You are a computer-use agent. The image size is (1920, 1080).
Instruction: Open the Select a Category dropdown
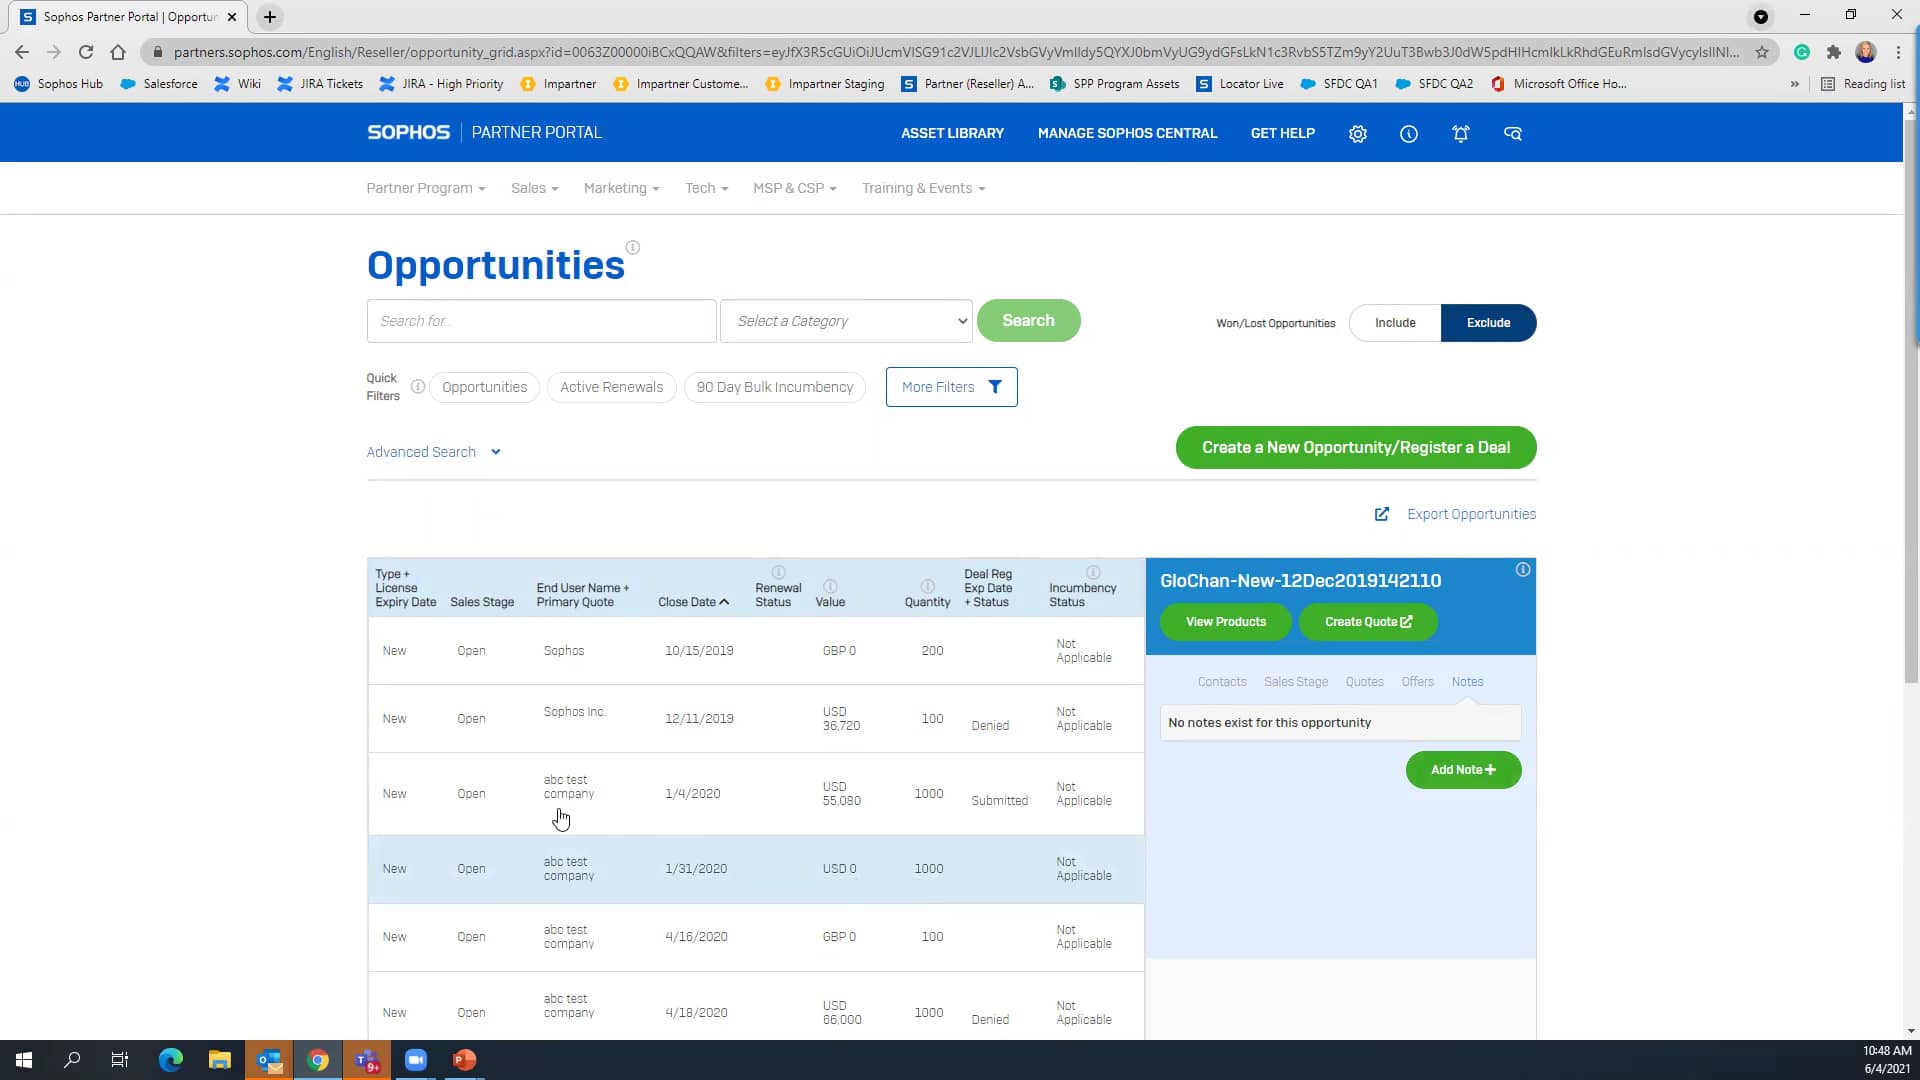846,321
